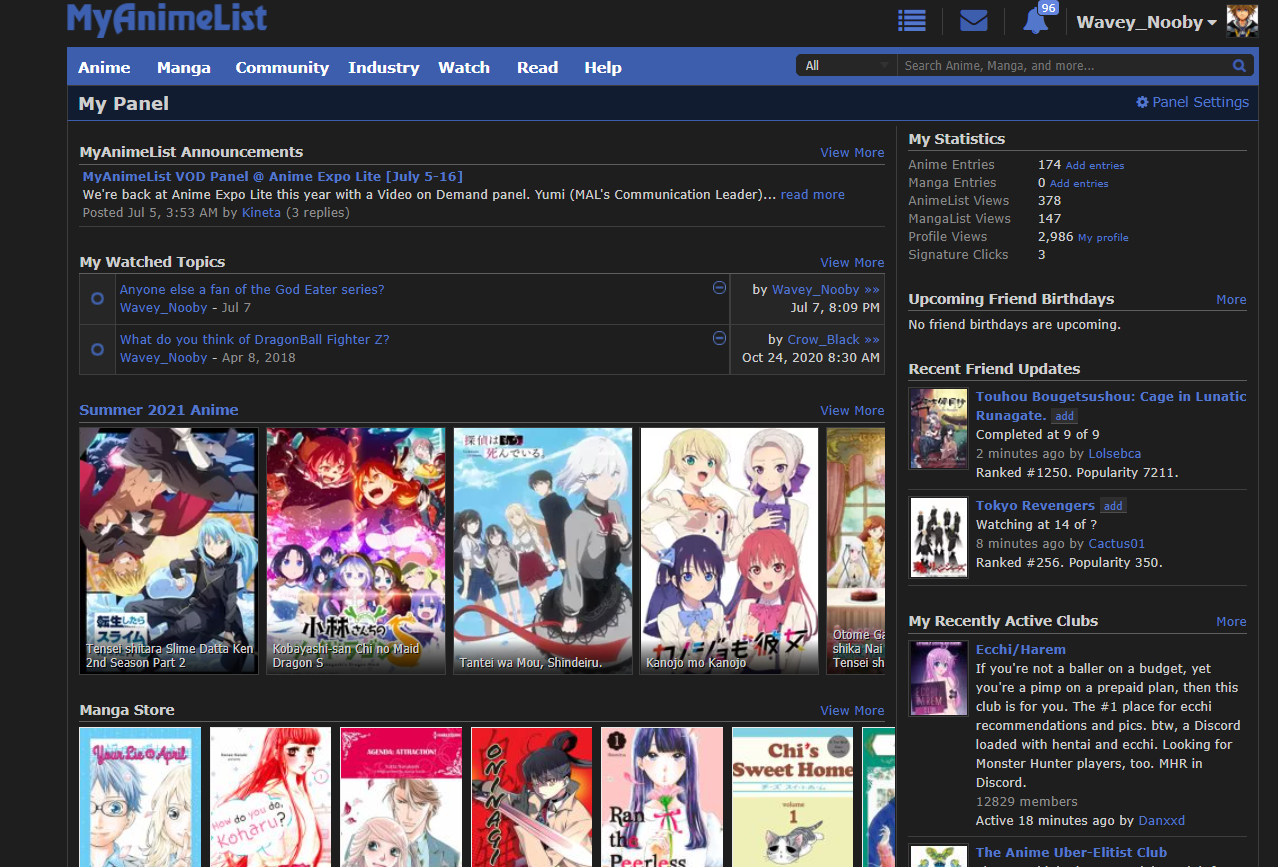This screenshot has height=867, width=1278.
Task: Go to last post by Crow_Black
Action: point(872,340)
